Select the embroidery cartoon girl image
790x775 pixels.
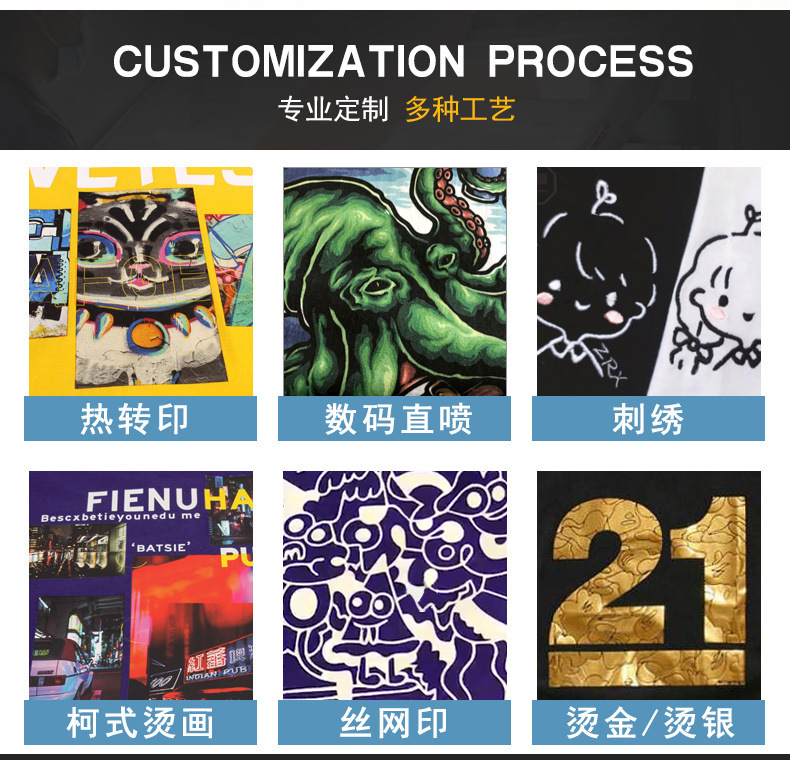[x=649, y=281]
